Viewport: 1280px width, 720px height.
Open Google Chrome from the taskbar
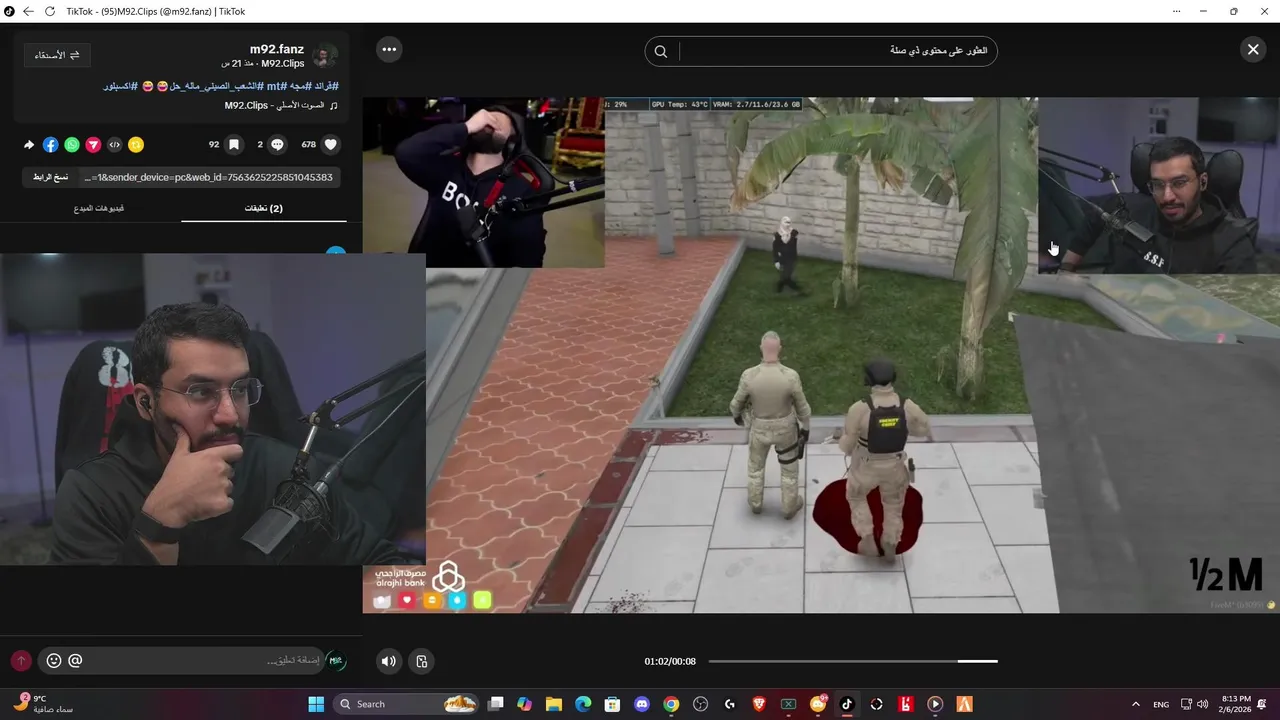[671, 704]
